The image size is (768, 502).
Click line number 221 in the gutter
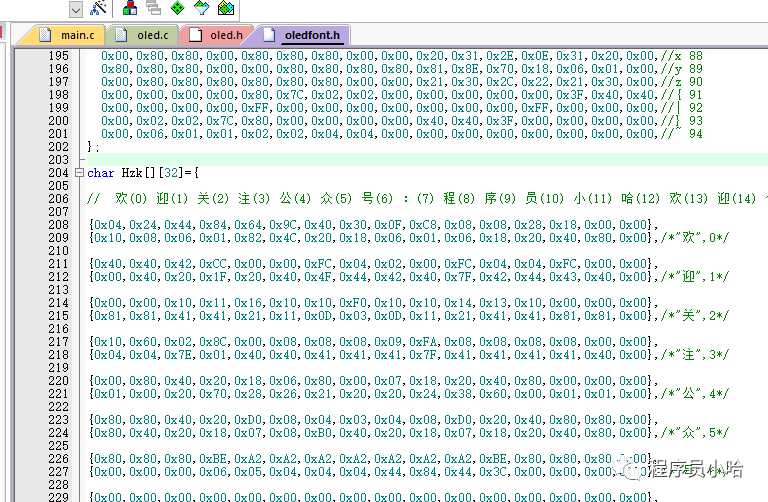pos(58,394)
